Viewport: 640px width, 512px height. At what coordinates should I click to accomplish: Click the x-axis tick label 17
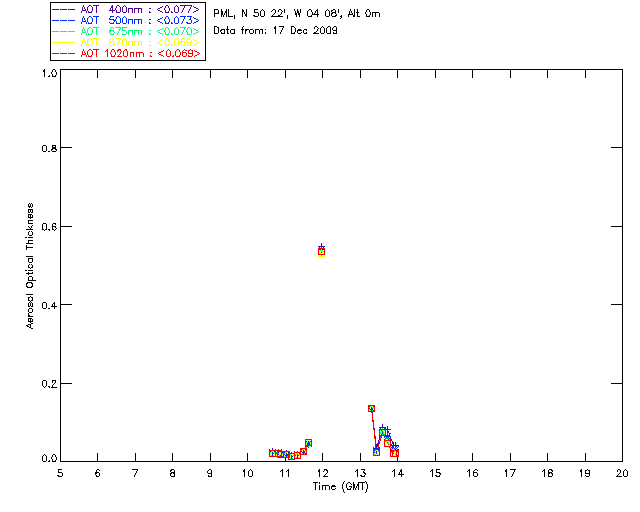click(x=510, y=473)
